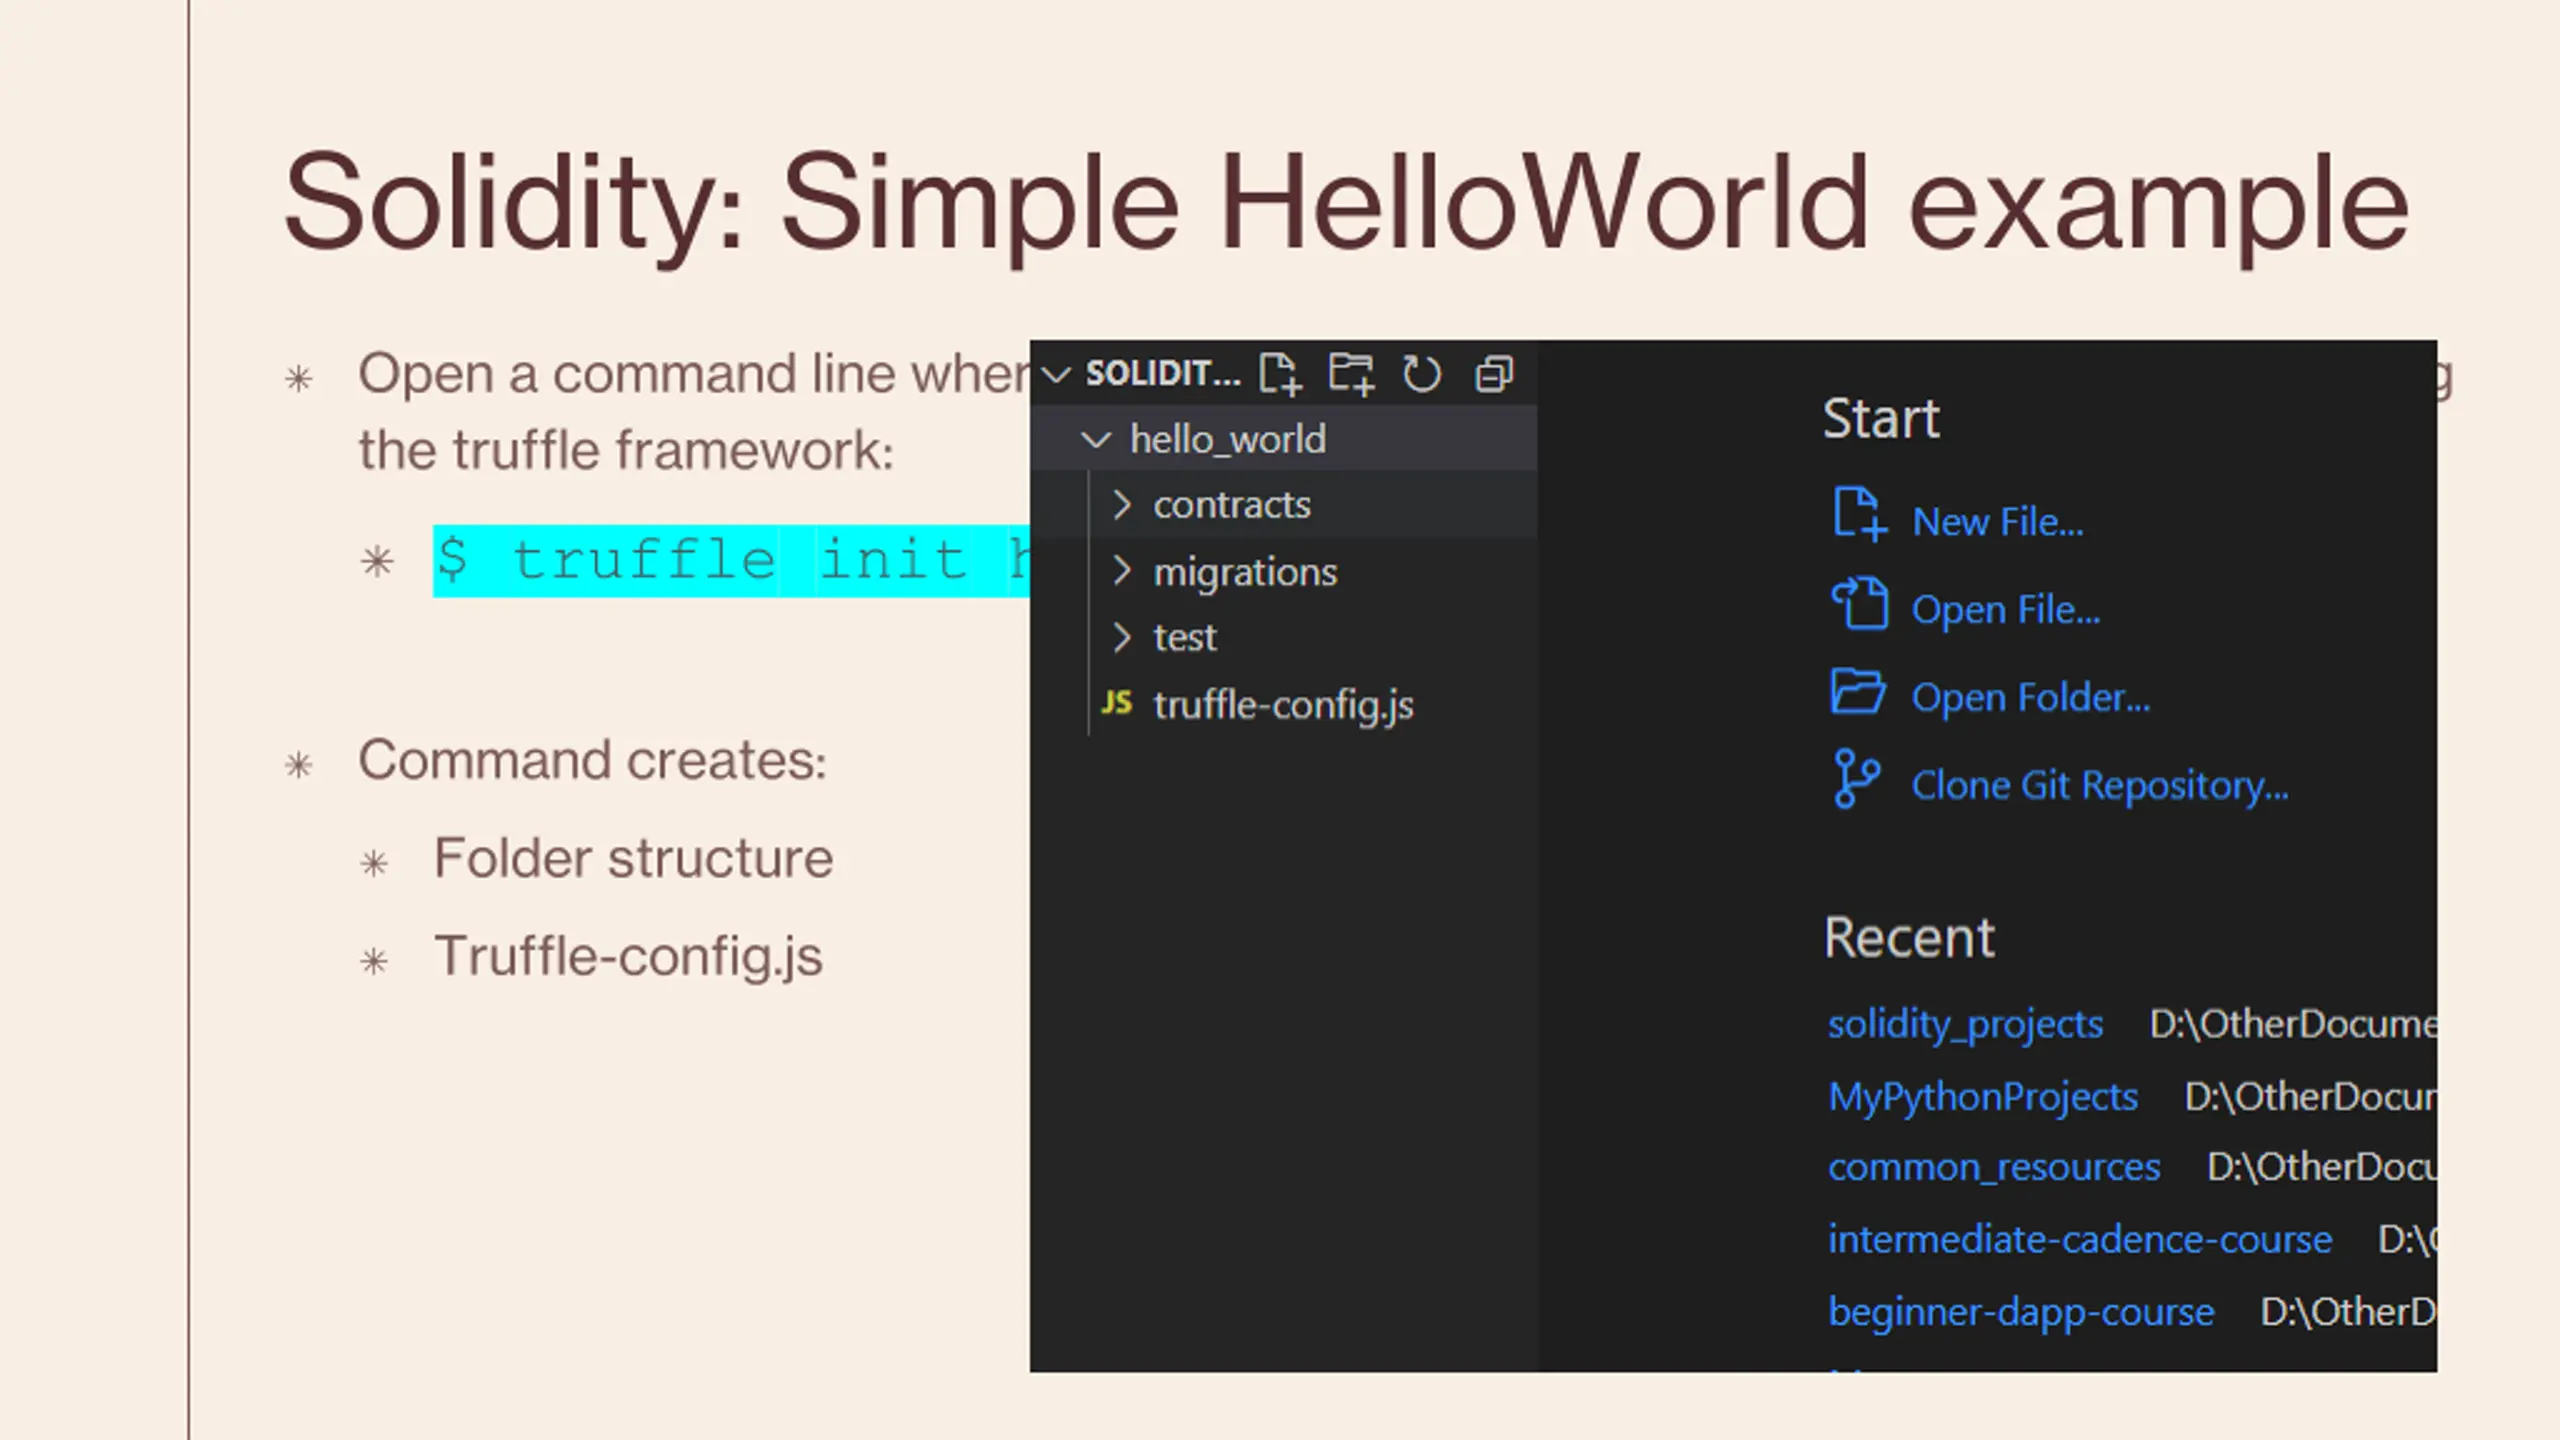Click the new file icon next to New File...
This screenshot has width=2560, height=1440.
point(1860,515)
